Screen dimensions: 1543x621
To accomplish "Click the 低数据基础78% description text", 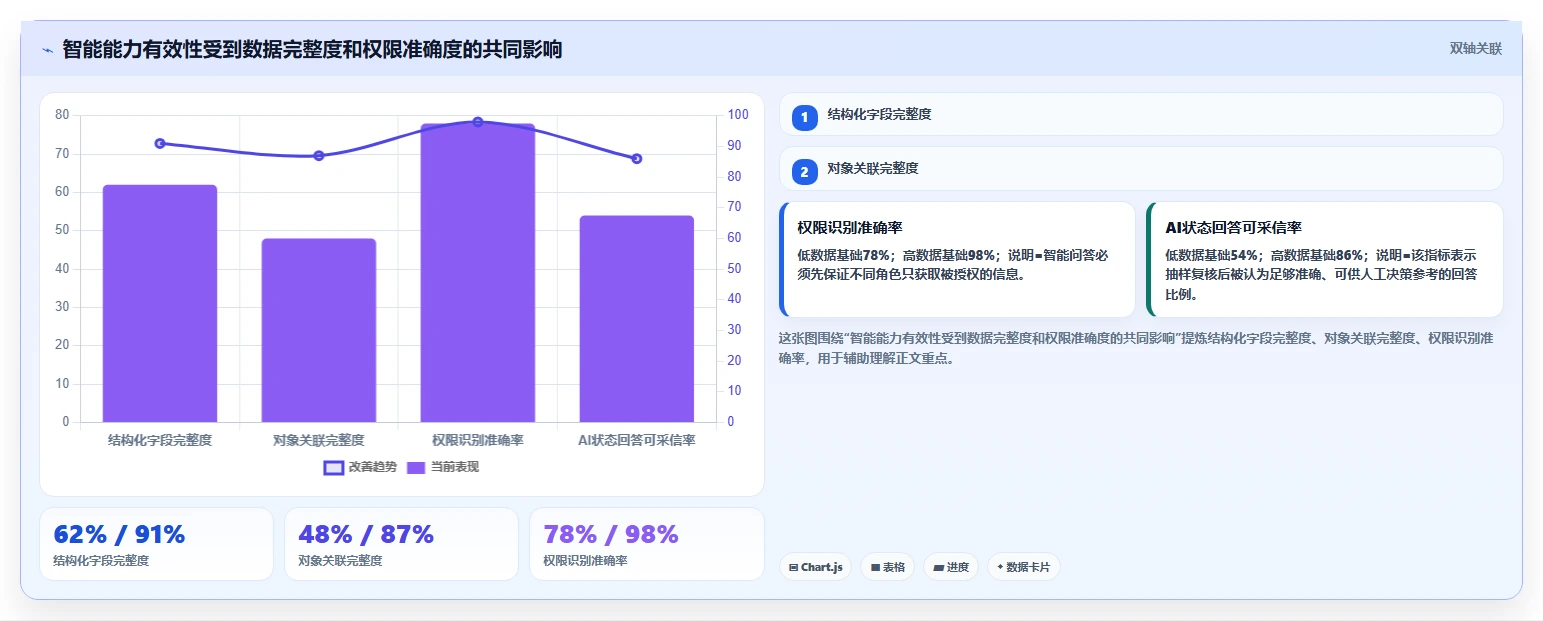I will pyautogui.click(x=953, y=264).
